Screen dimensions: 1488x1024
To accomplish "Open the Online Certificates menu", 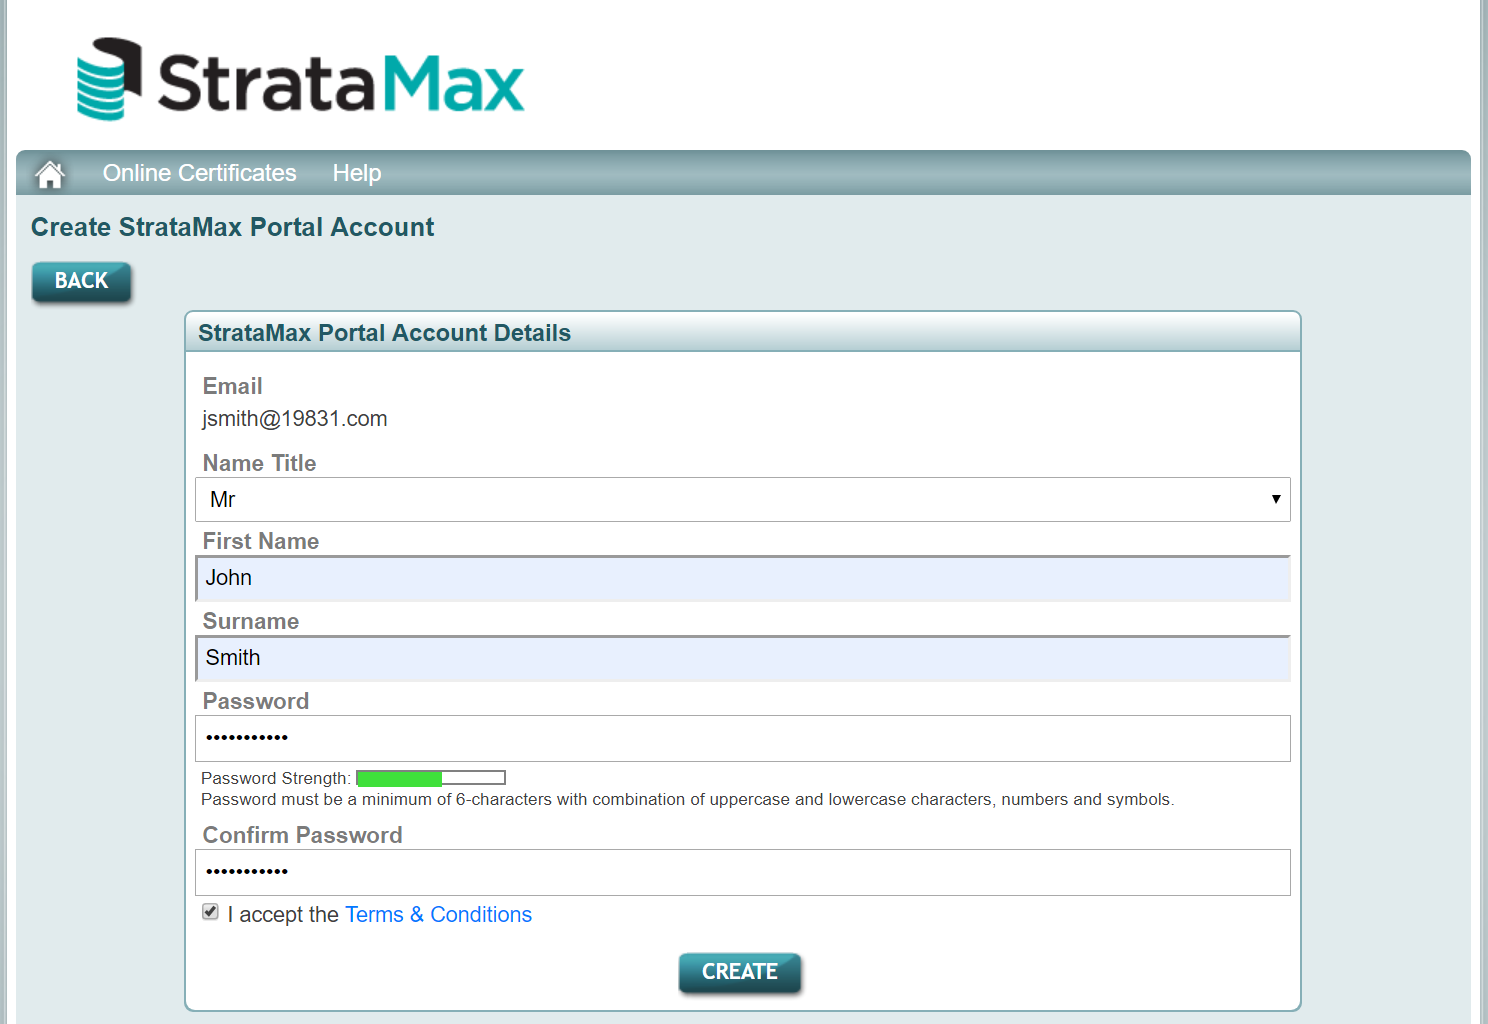I will pos(199,173).
